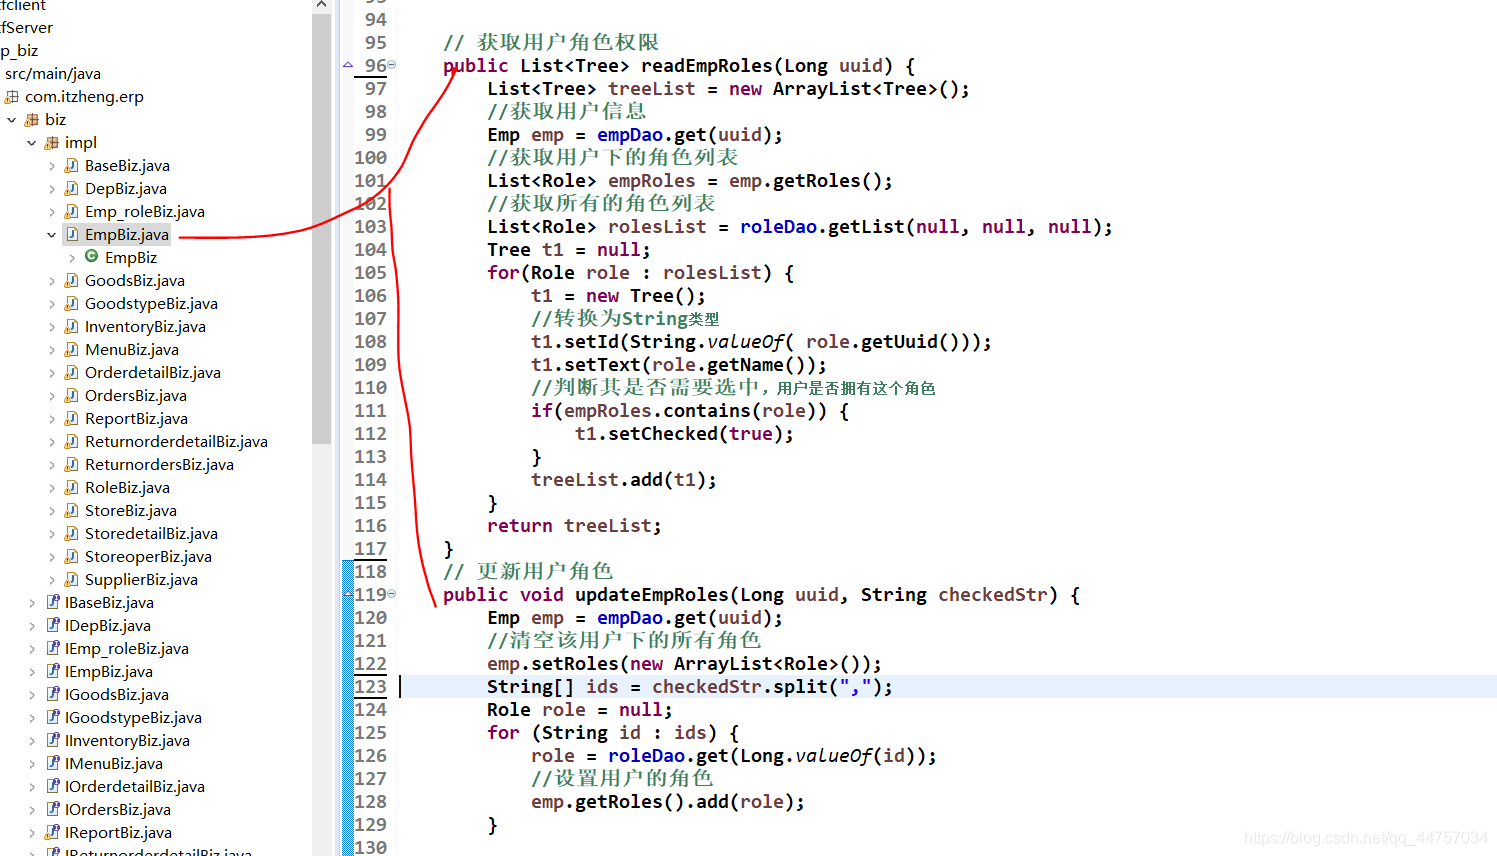This screenshot has height=856, width=1497.
Task: Open StoreBiz.java file
Action: click(x=131, y=511)
